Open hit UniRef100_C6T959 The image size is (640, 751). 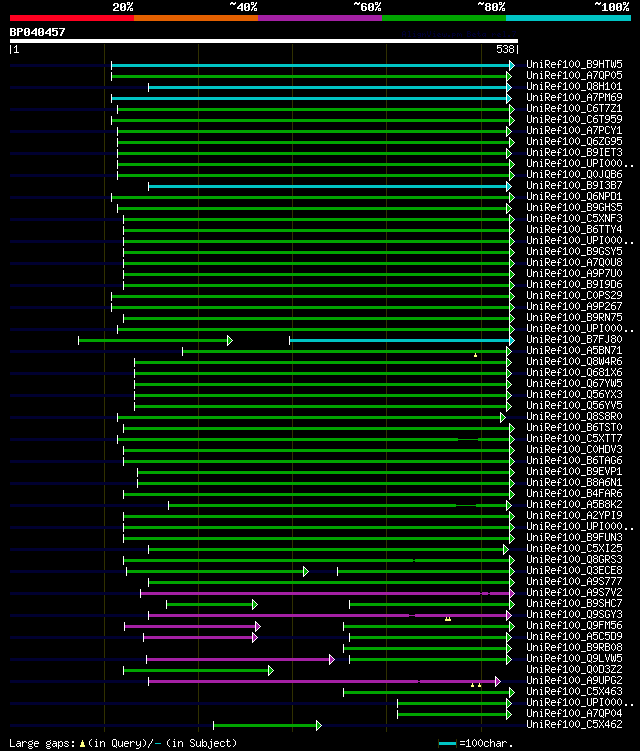pos(574,120)
